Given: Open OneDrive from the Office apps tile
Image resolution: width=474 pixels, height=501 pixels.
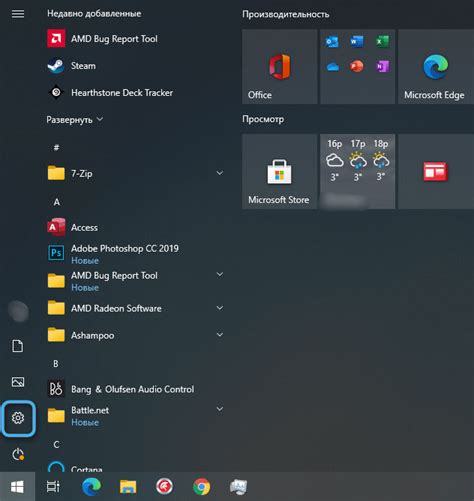Looking at the screenshot, I should [333, 67].
